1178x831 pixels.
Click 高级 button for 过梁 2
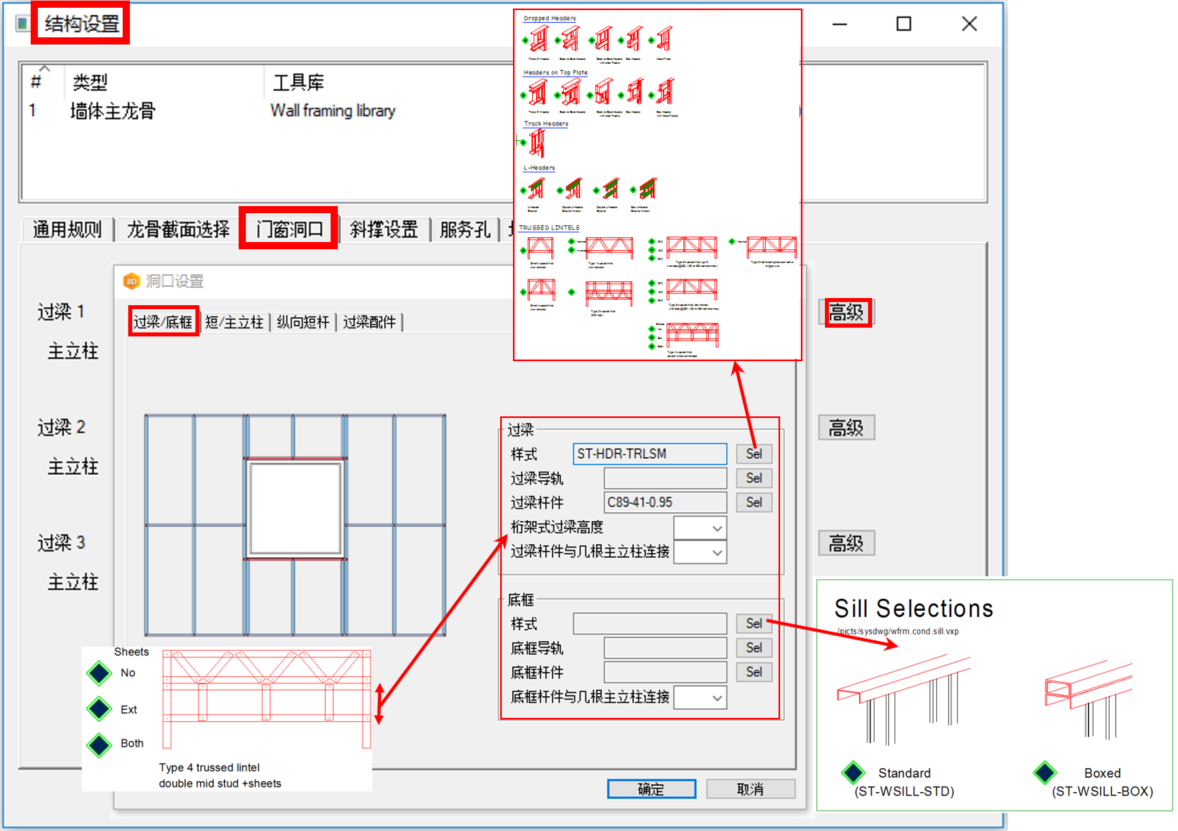coord(846,428)
